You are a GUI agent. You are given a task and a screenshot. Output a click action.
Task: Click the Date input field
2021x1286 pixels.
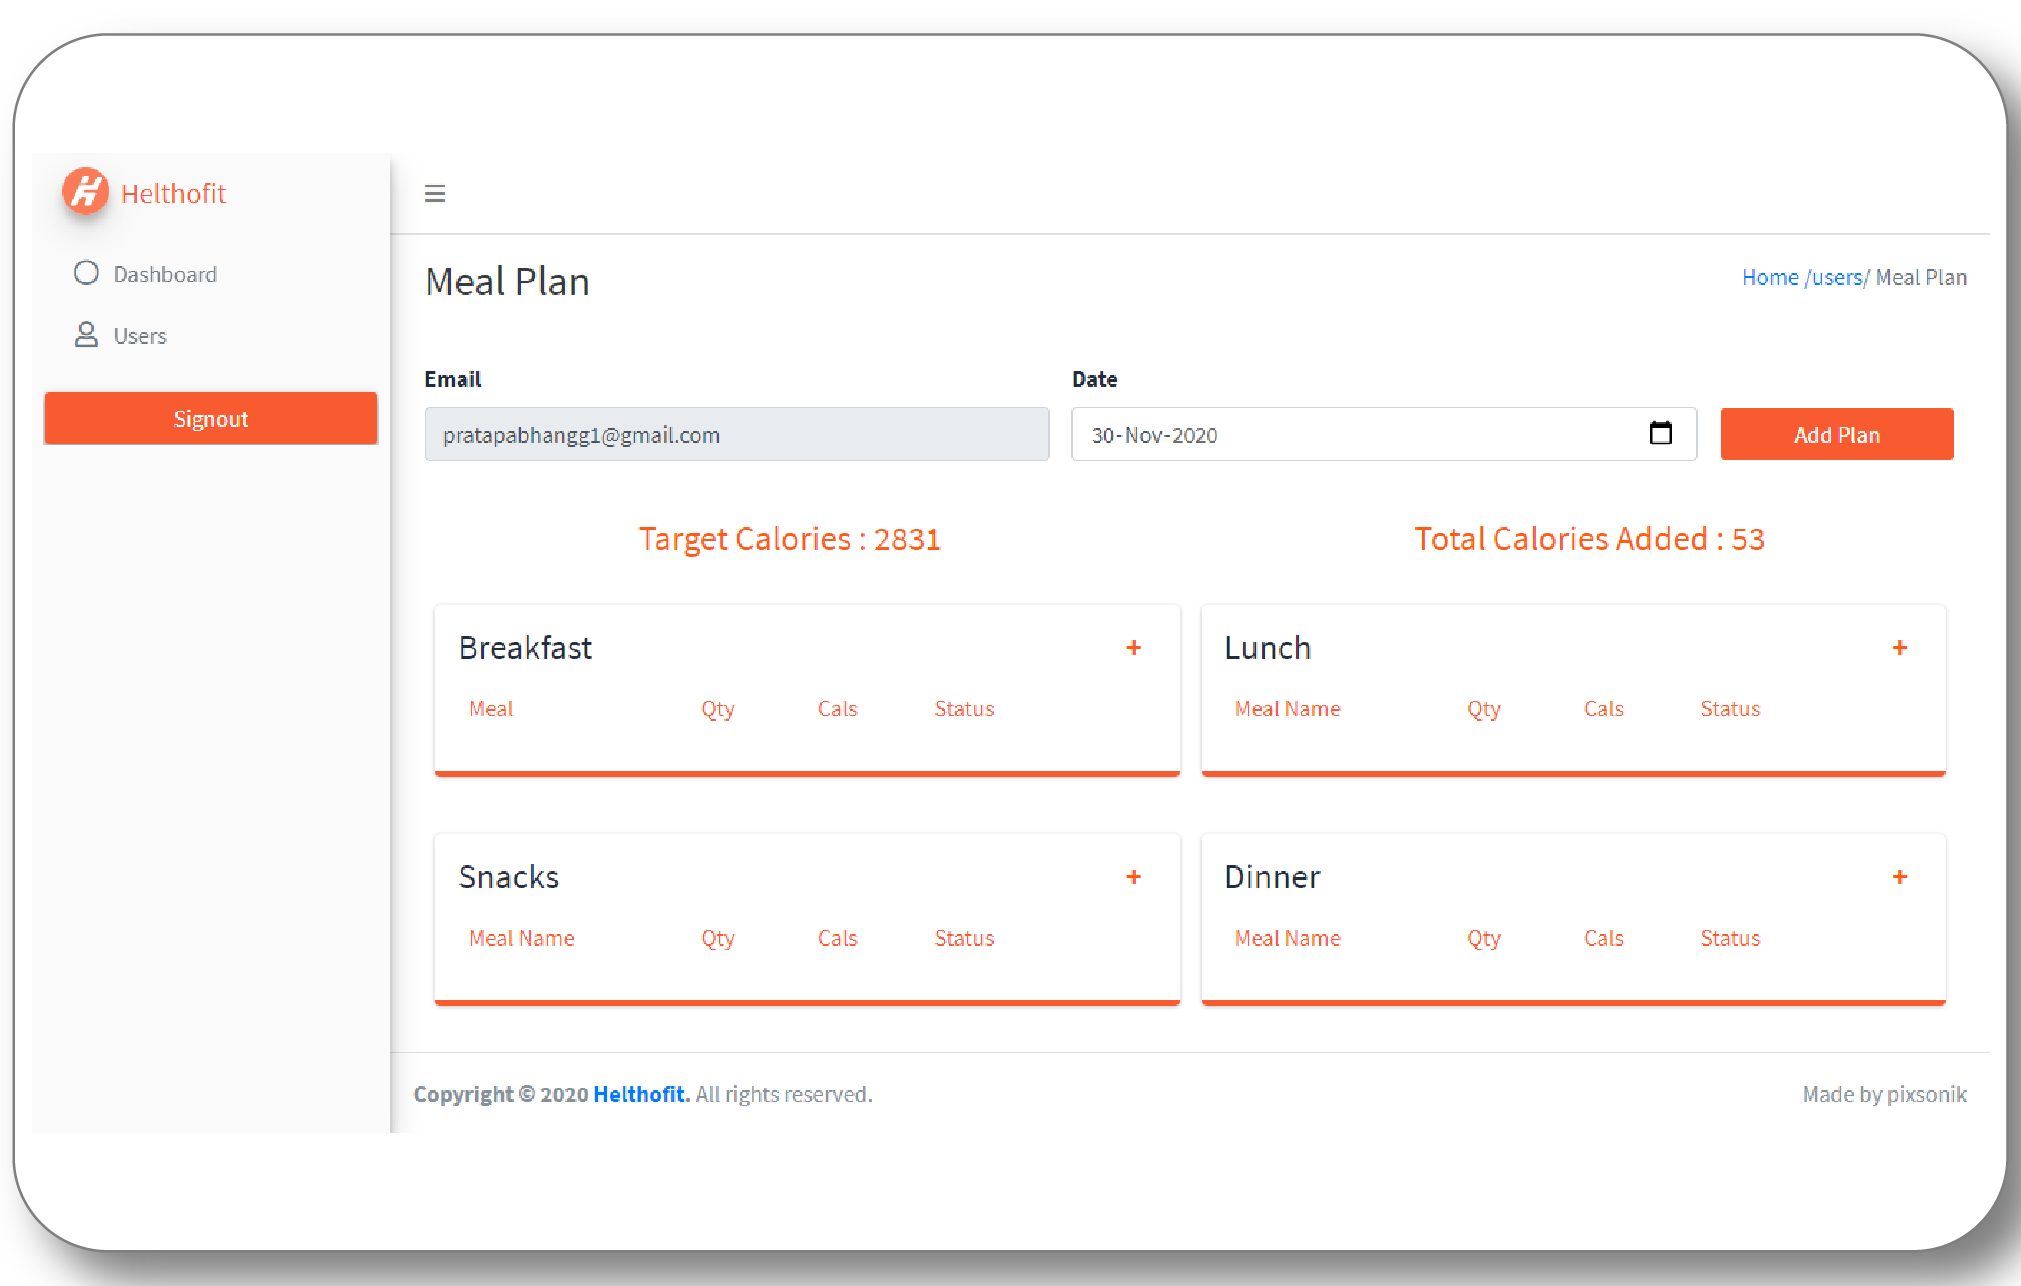(1350, 434)
